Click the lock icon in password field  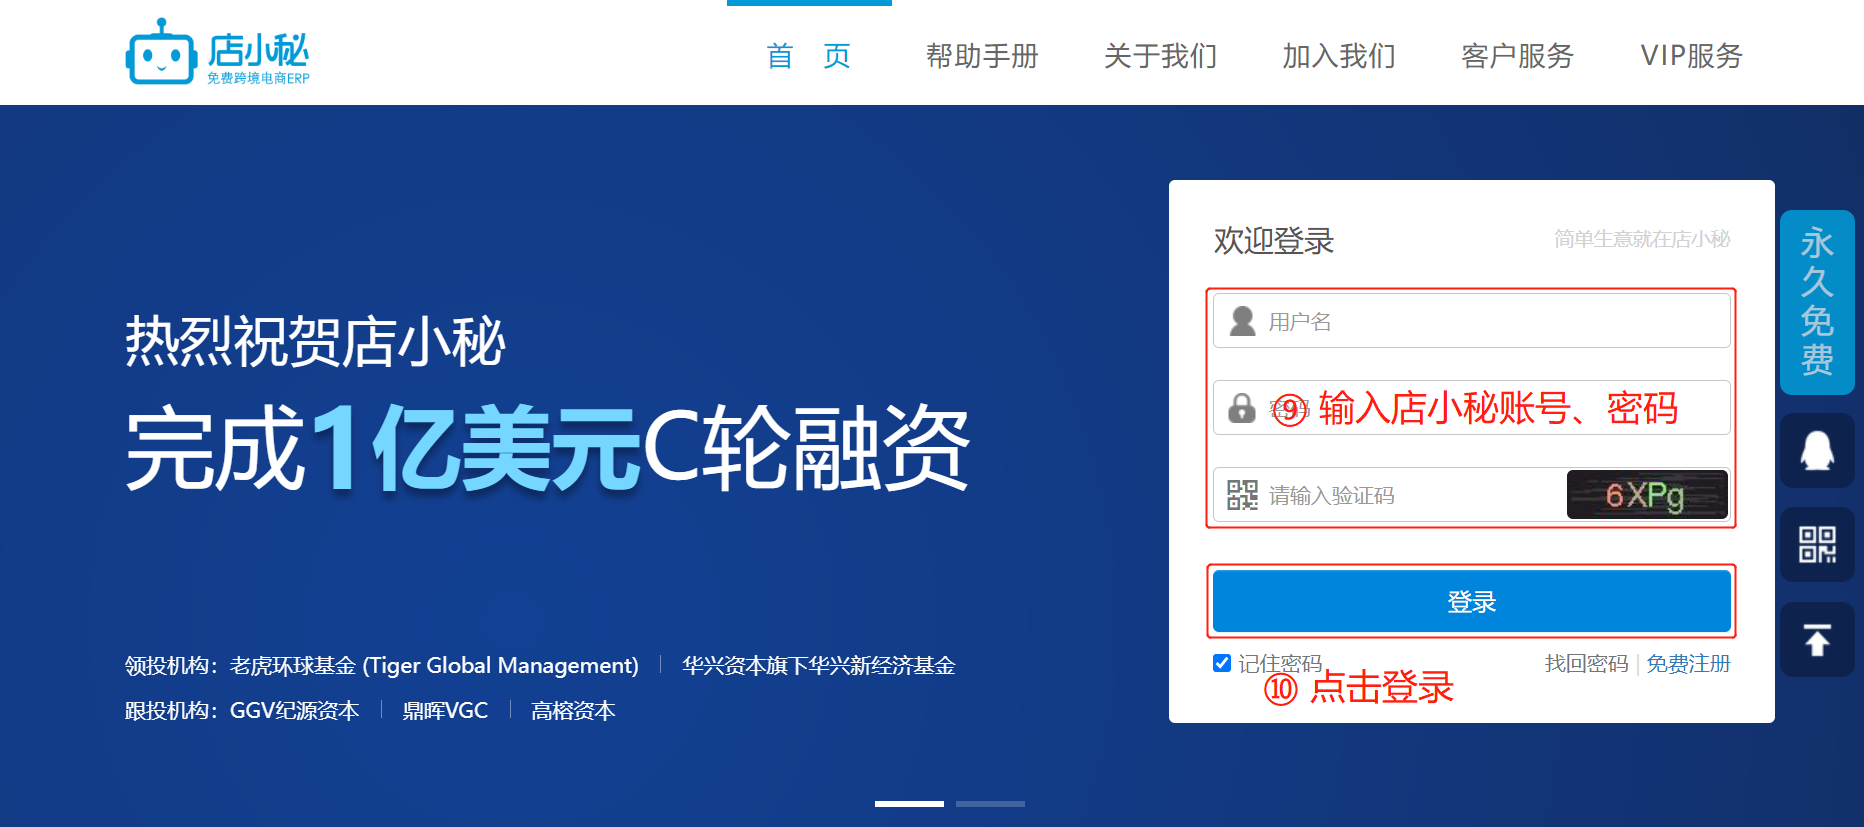coord(1242,408)
